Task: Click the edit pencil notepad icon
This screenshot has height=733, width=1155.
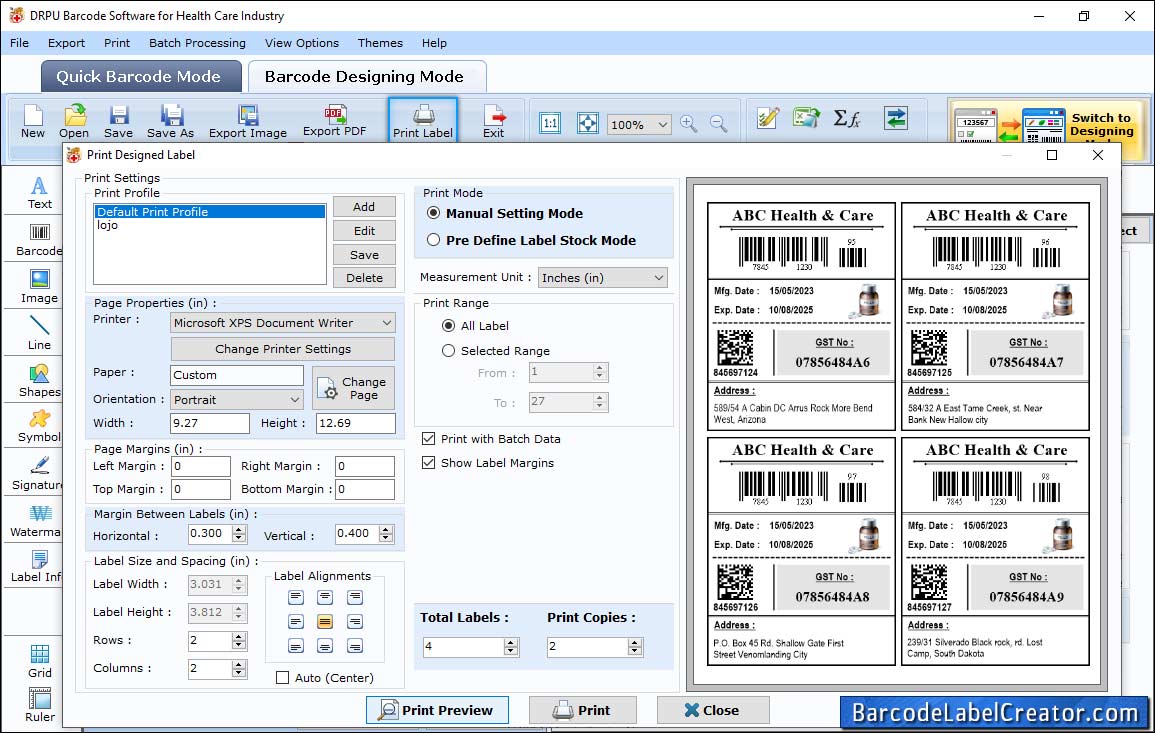Action: (768, 118)
